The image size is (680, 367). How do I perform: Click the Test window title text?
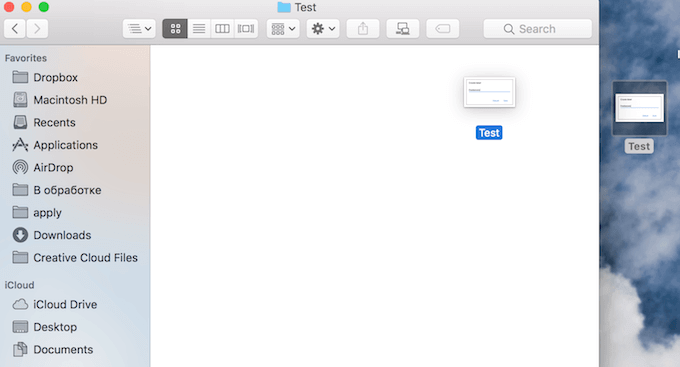(x=305, y=7)
